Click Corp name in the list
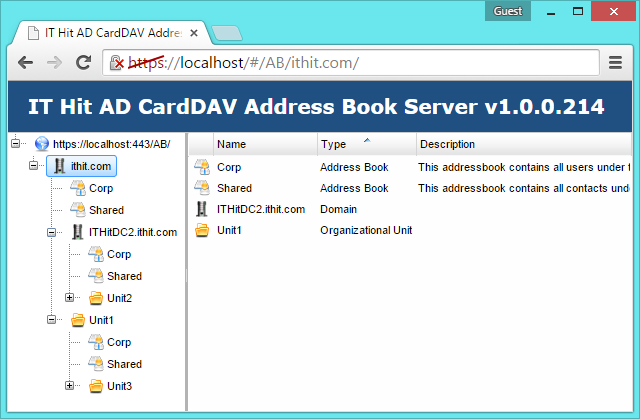Viewport: 640px width, 419px height. (x=229, y=167)
